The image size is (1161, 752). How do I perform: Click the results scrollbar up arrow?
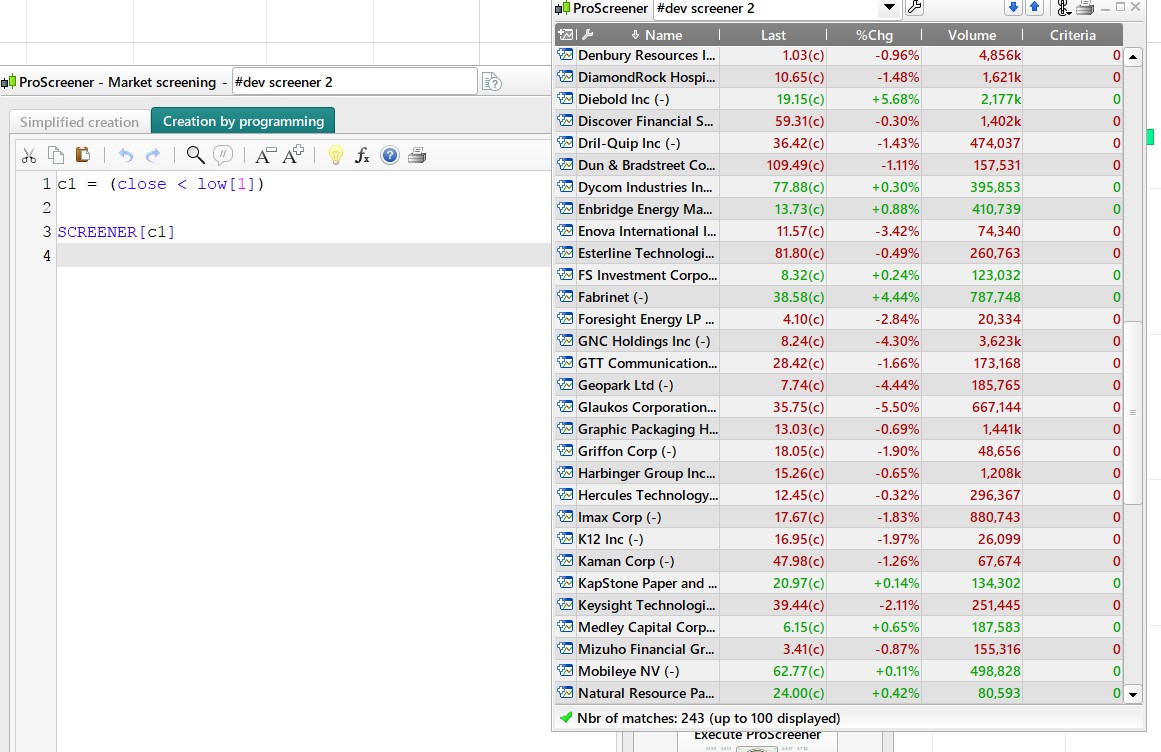[1133, 57]
